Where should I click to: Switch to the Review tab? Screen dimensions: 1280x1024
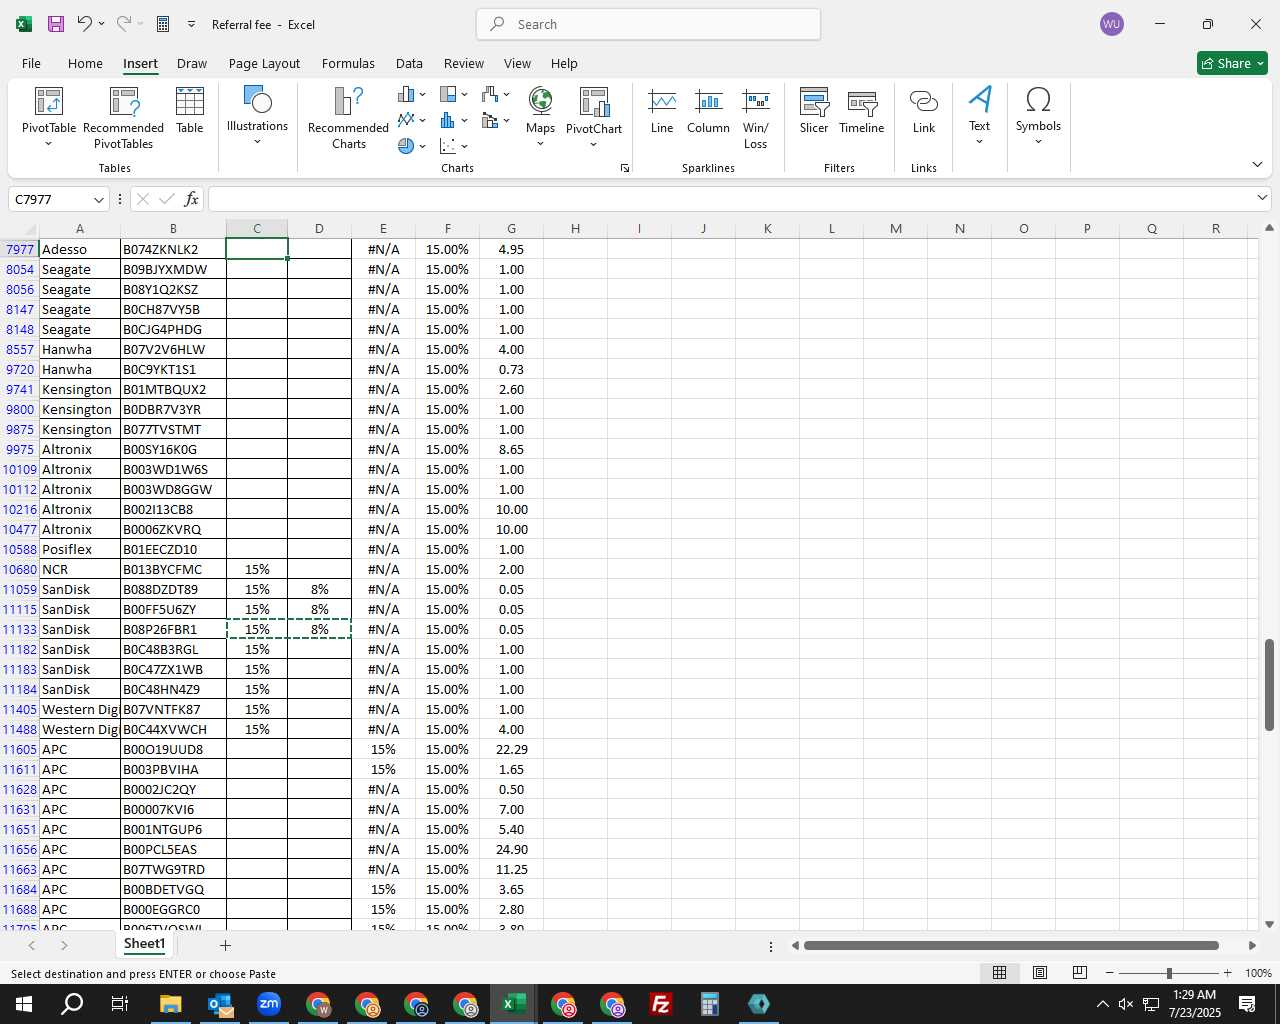[x=464, y=63]
